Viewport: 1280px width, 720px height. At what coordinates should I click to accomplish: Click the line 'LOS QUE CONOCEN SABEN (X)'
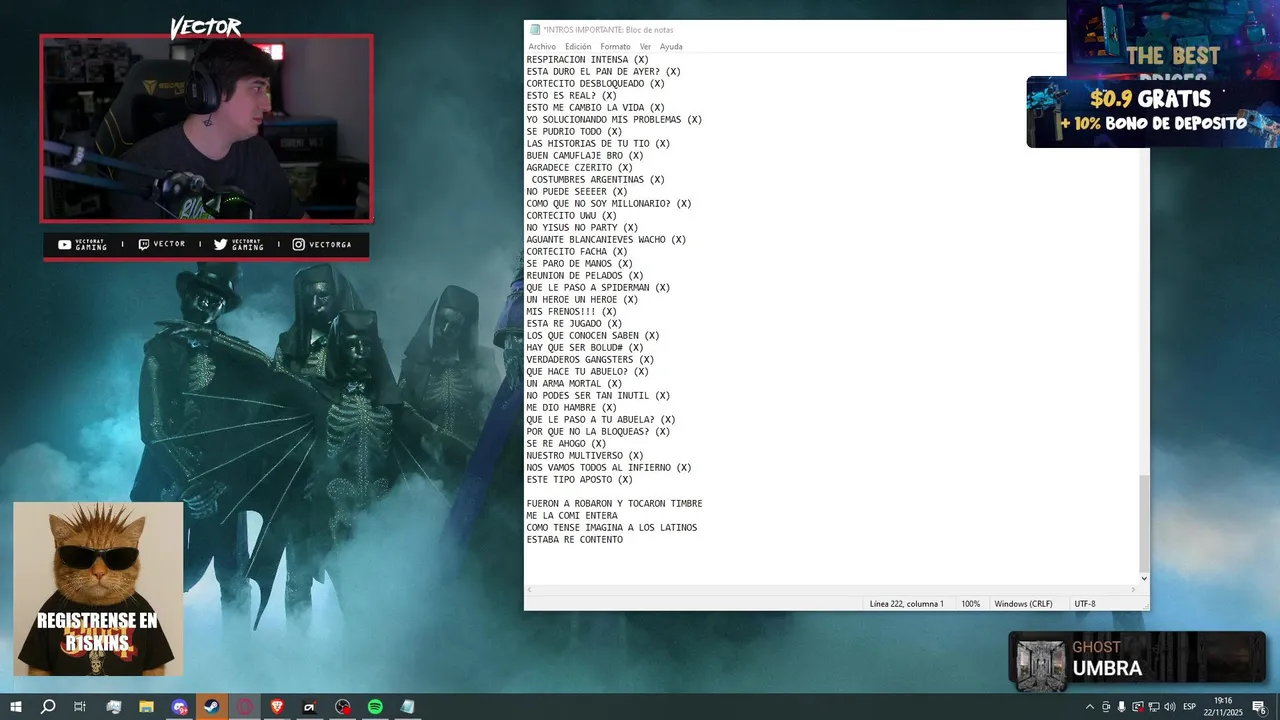tap(593, 336)
